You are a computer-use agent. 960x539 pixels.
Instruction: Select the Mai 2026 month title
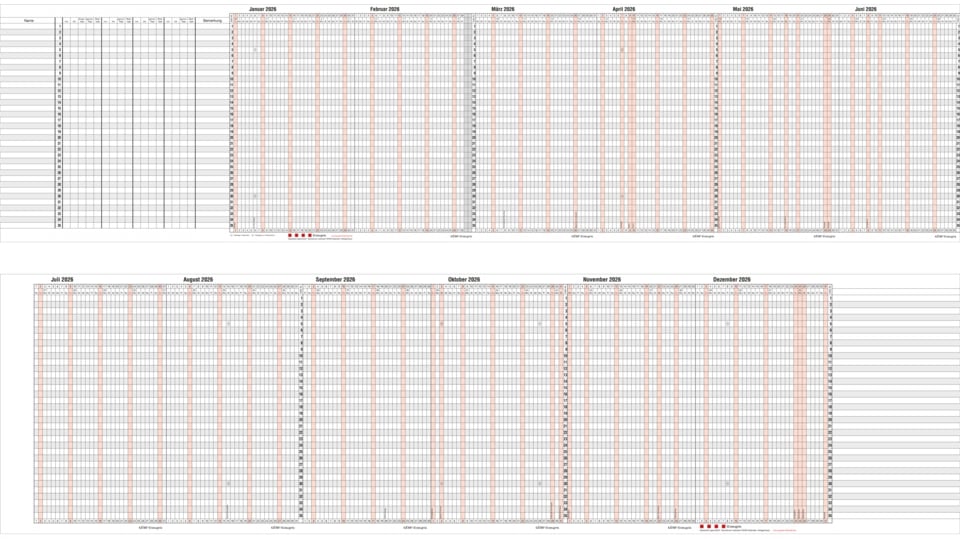tap(743, 8)
